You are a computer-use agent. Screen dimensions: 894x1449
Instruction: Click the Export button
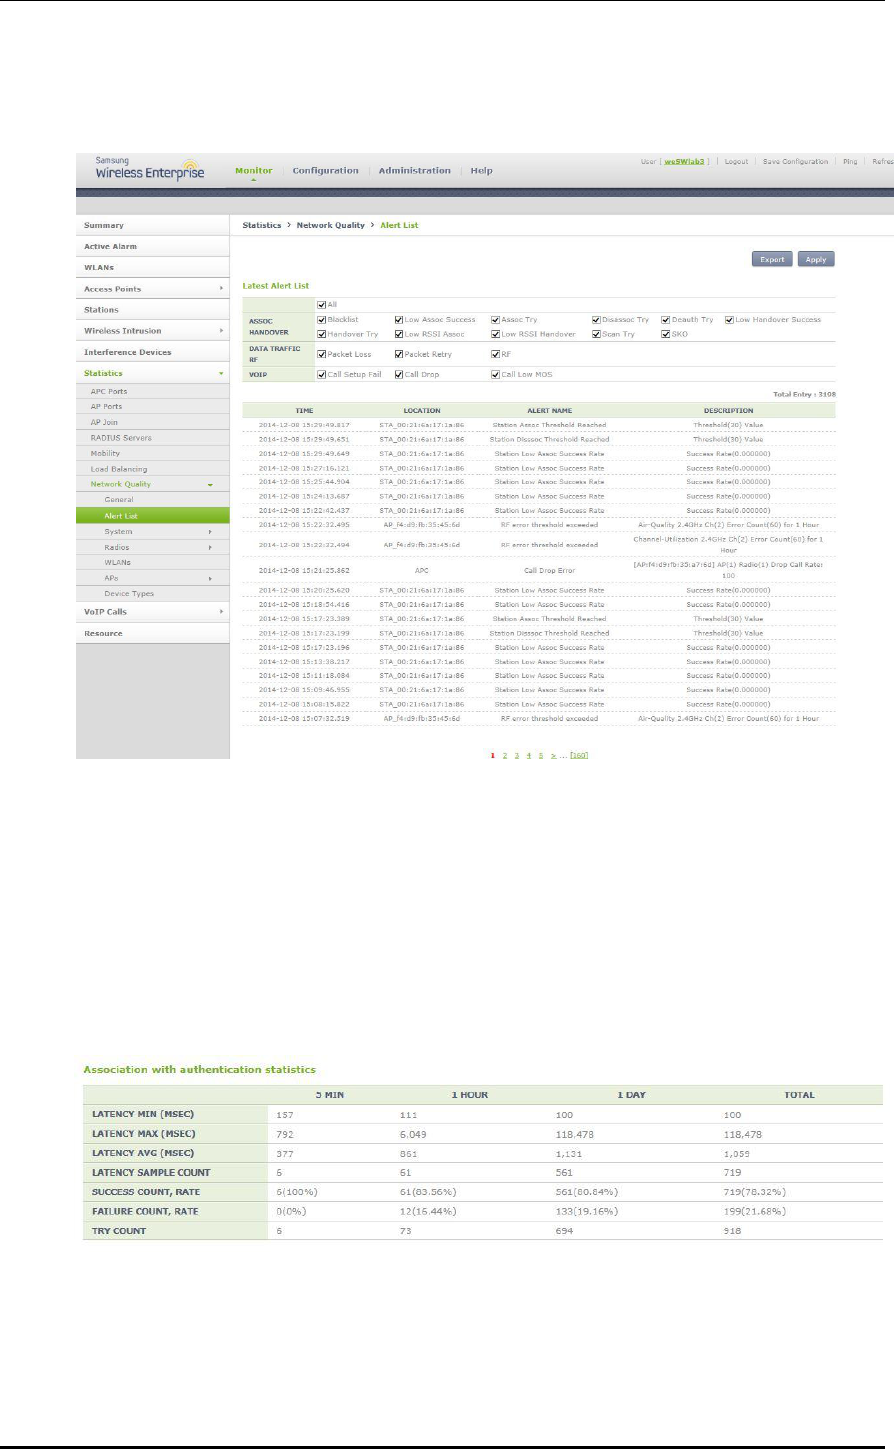(772, 259)
